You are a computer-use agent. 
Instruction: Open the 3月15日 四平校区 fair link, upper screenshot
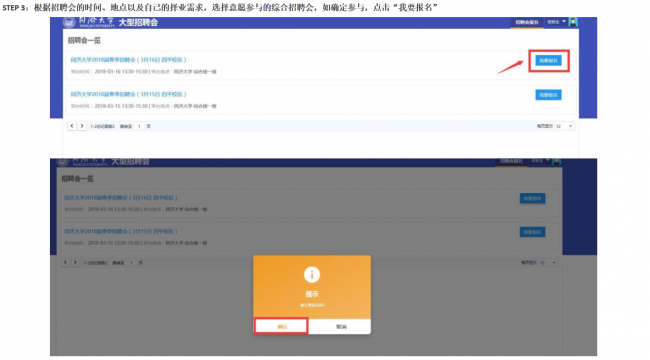click(128, 94)
